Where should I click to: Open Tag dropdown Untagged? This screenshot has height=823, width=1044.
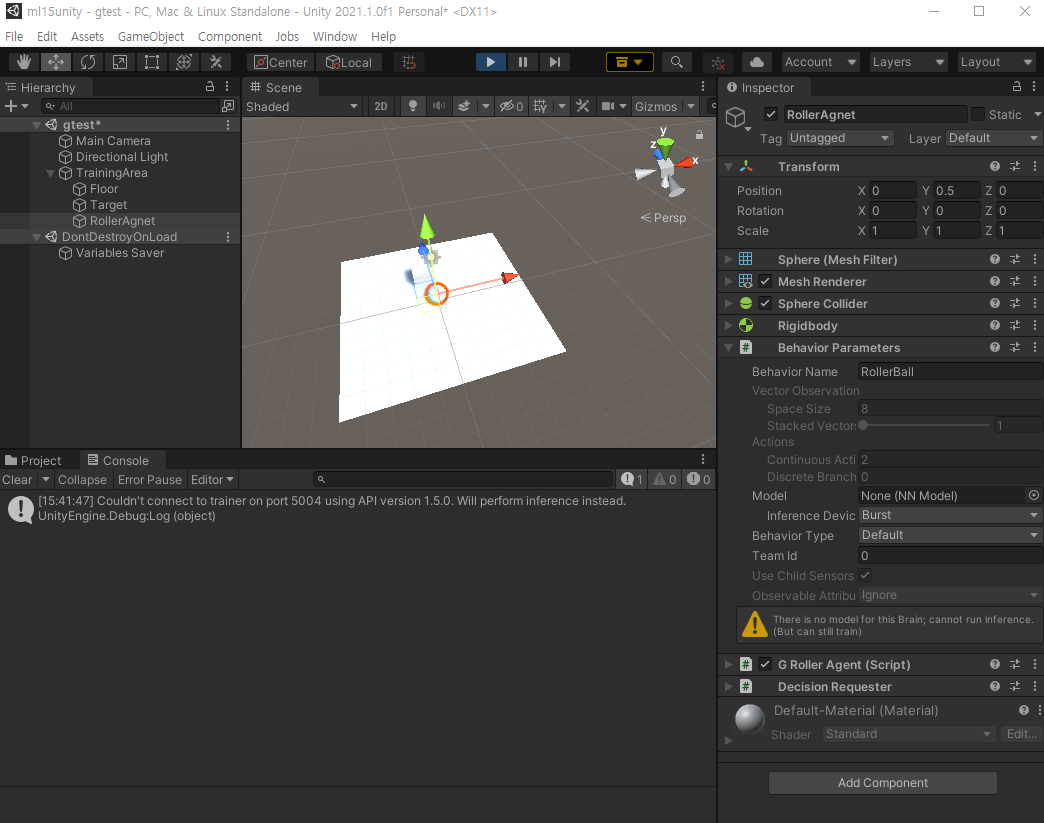840,138
